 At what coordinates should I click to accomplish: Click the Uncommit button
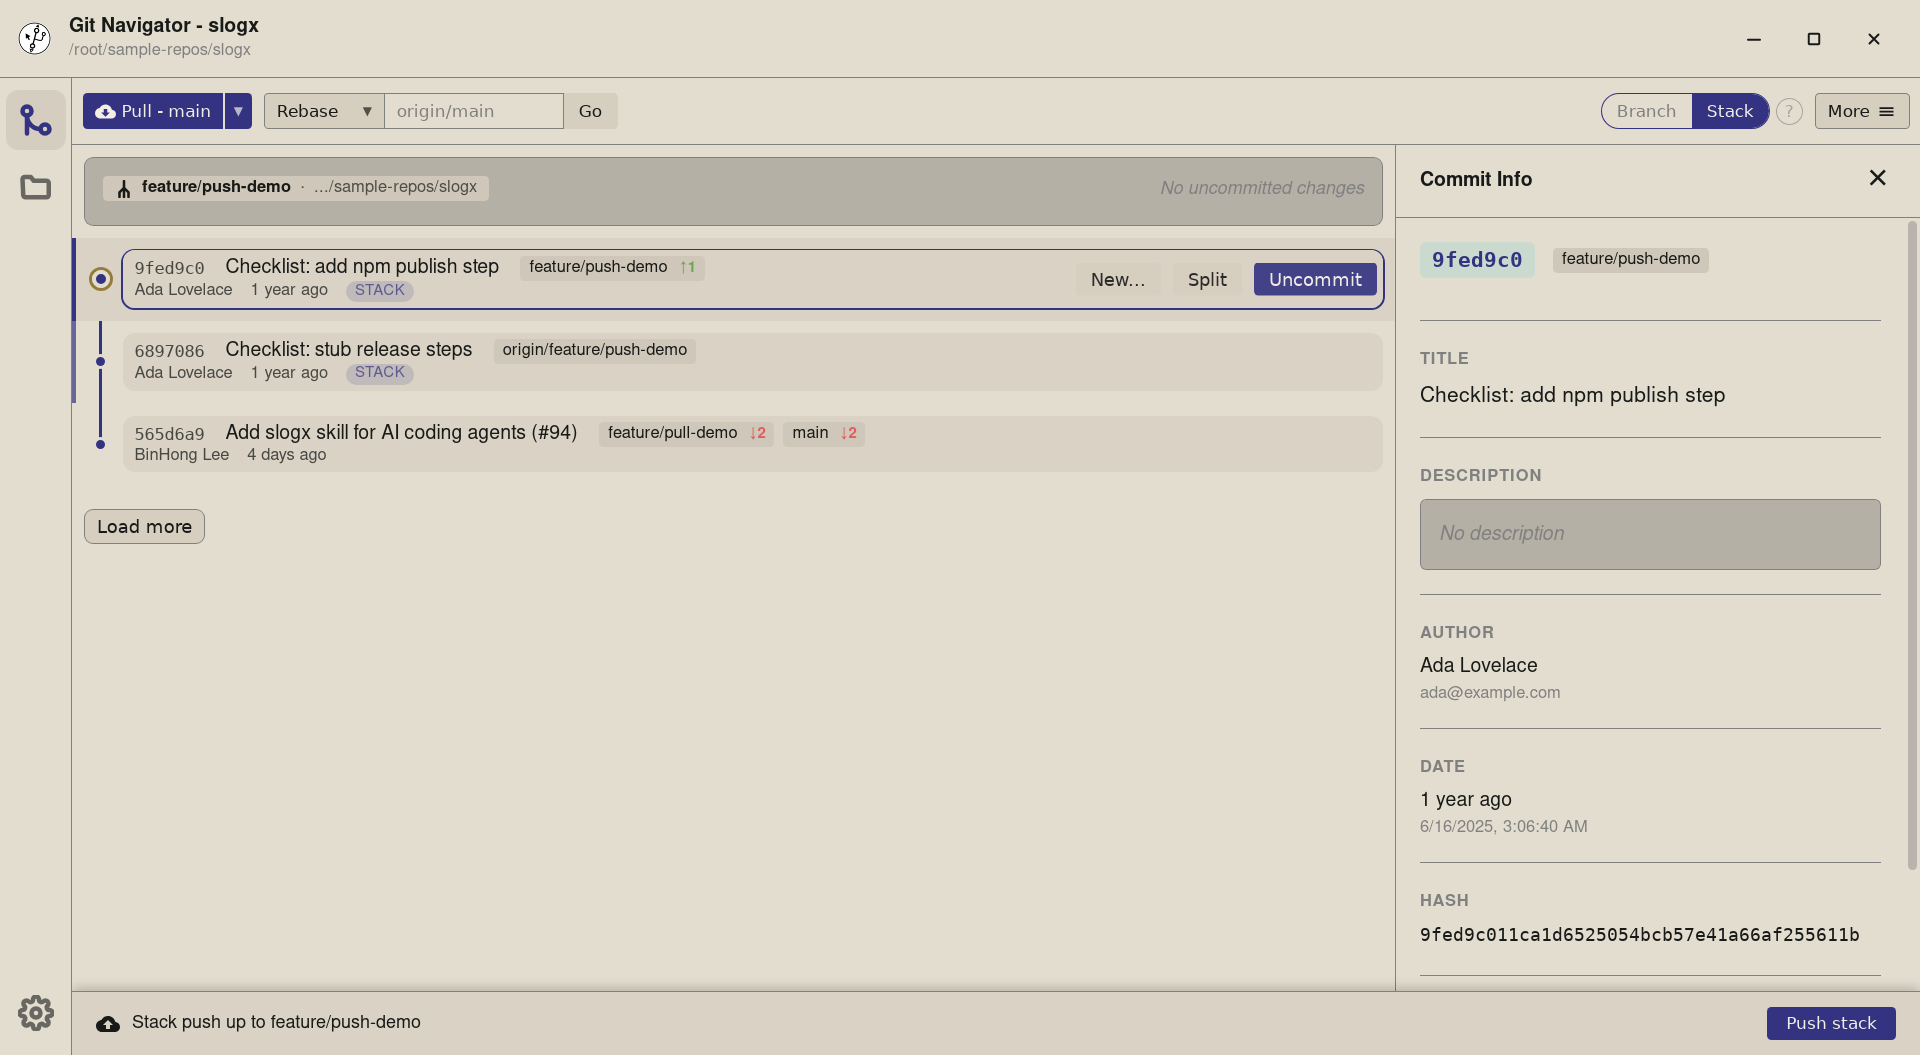pyautogui.click(x=1315, y=280)
